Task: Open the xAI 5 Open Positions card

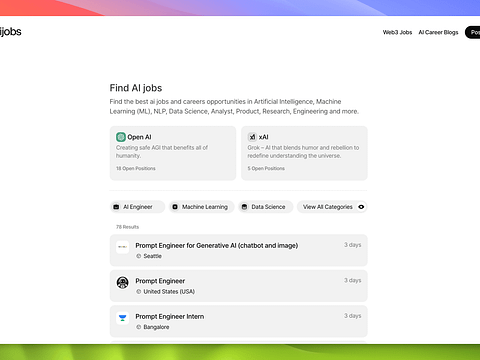Action: click(304, 153)
